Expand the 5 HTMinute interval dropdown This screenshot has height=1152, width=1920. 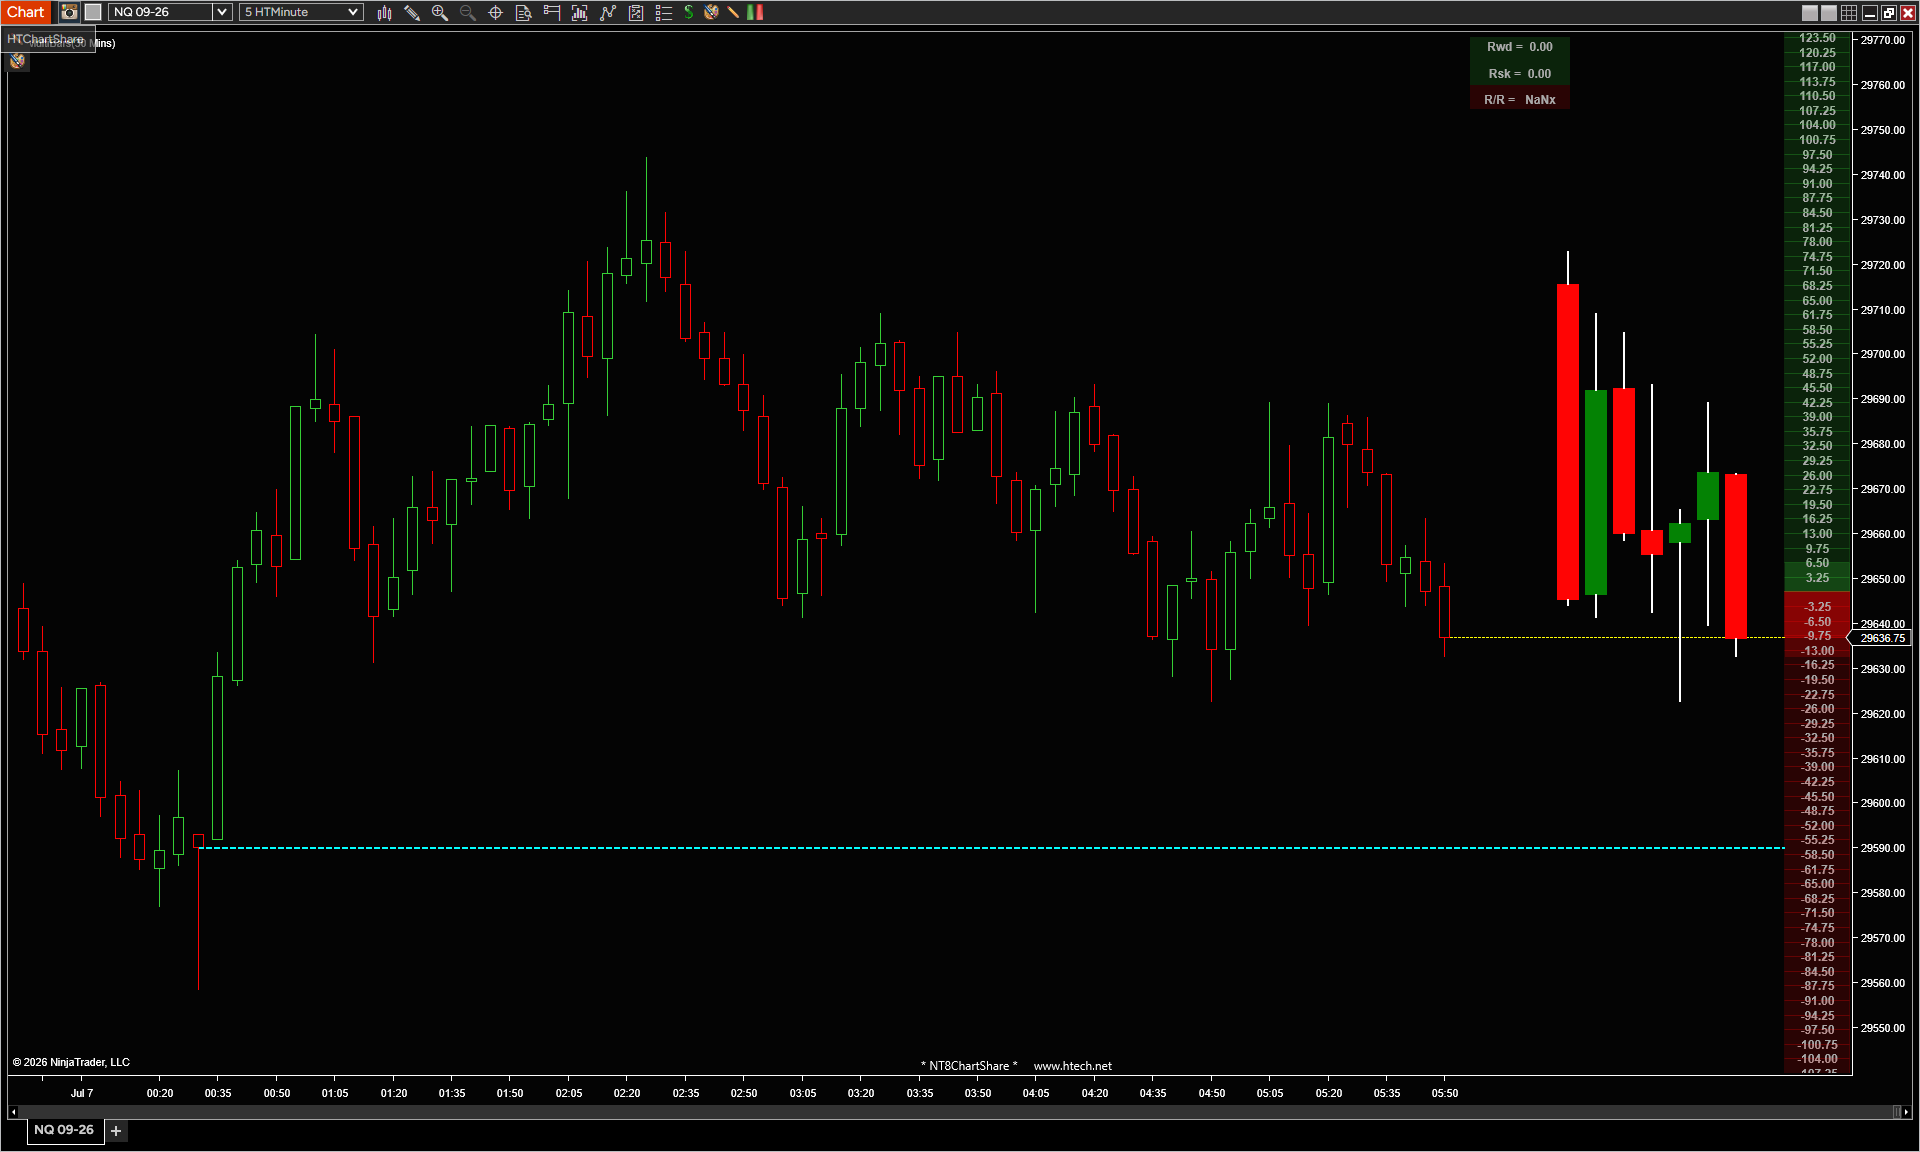pos(353,12)
